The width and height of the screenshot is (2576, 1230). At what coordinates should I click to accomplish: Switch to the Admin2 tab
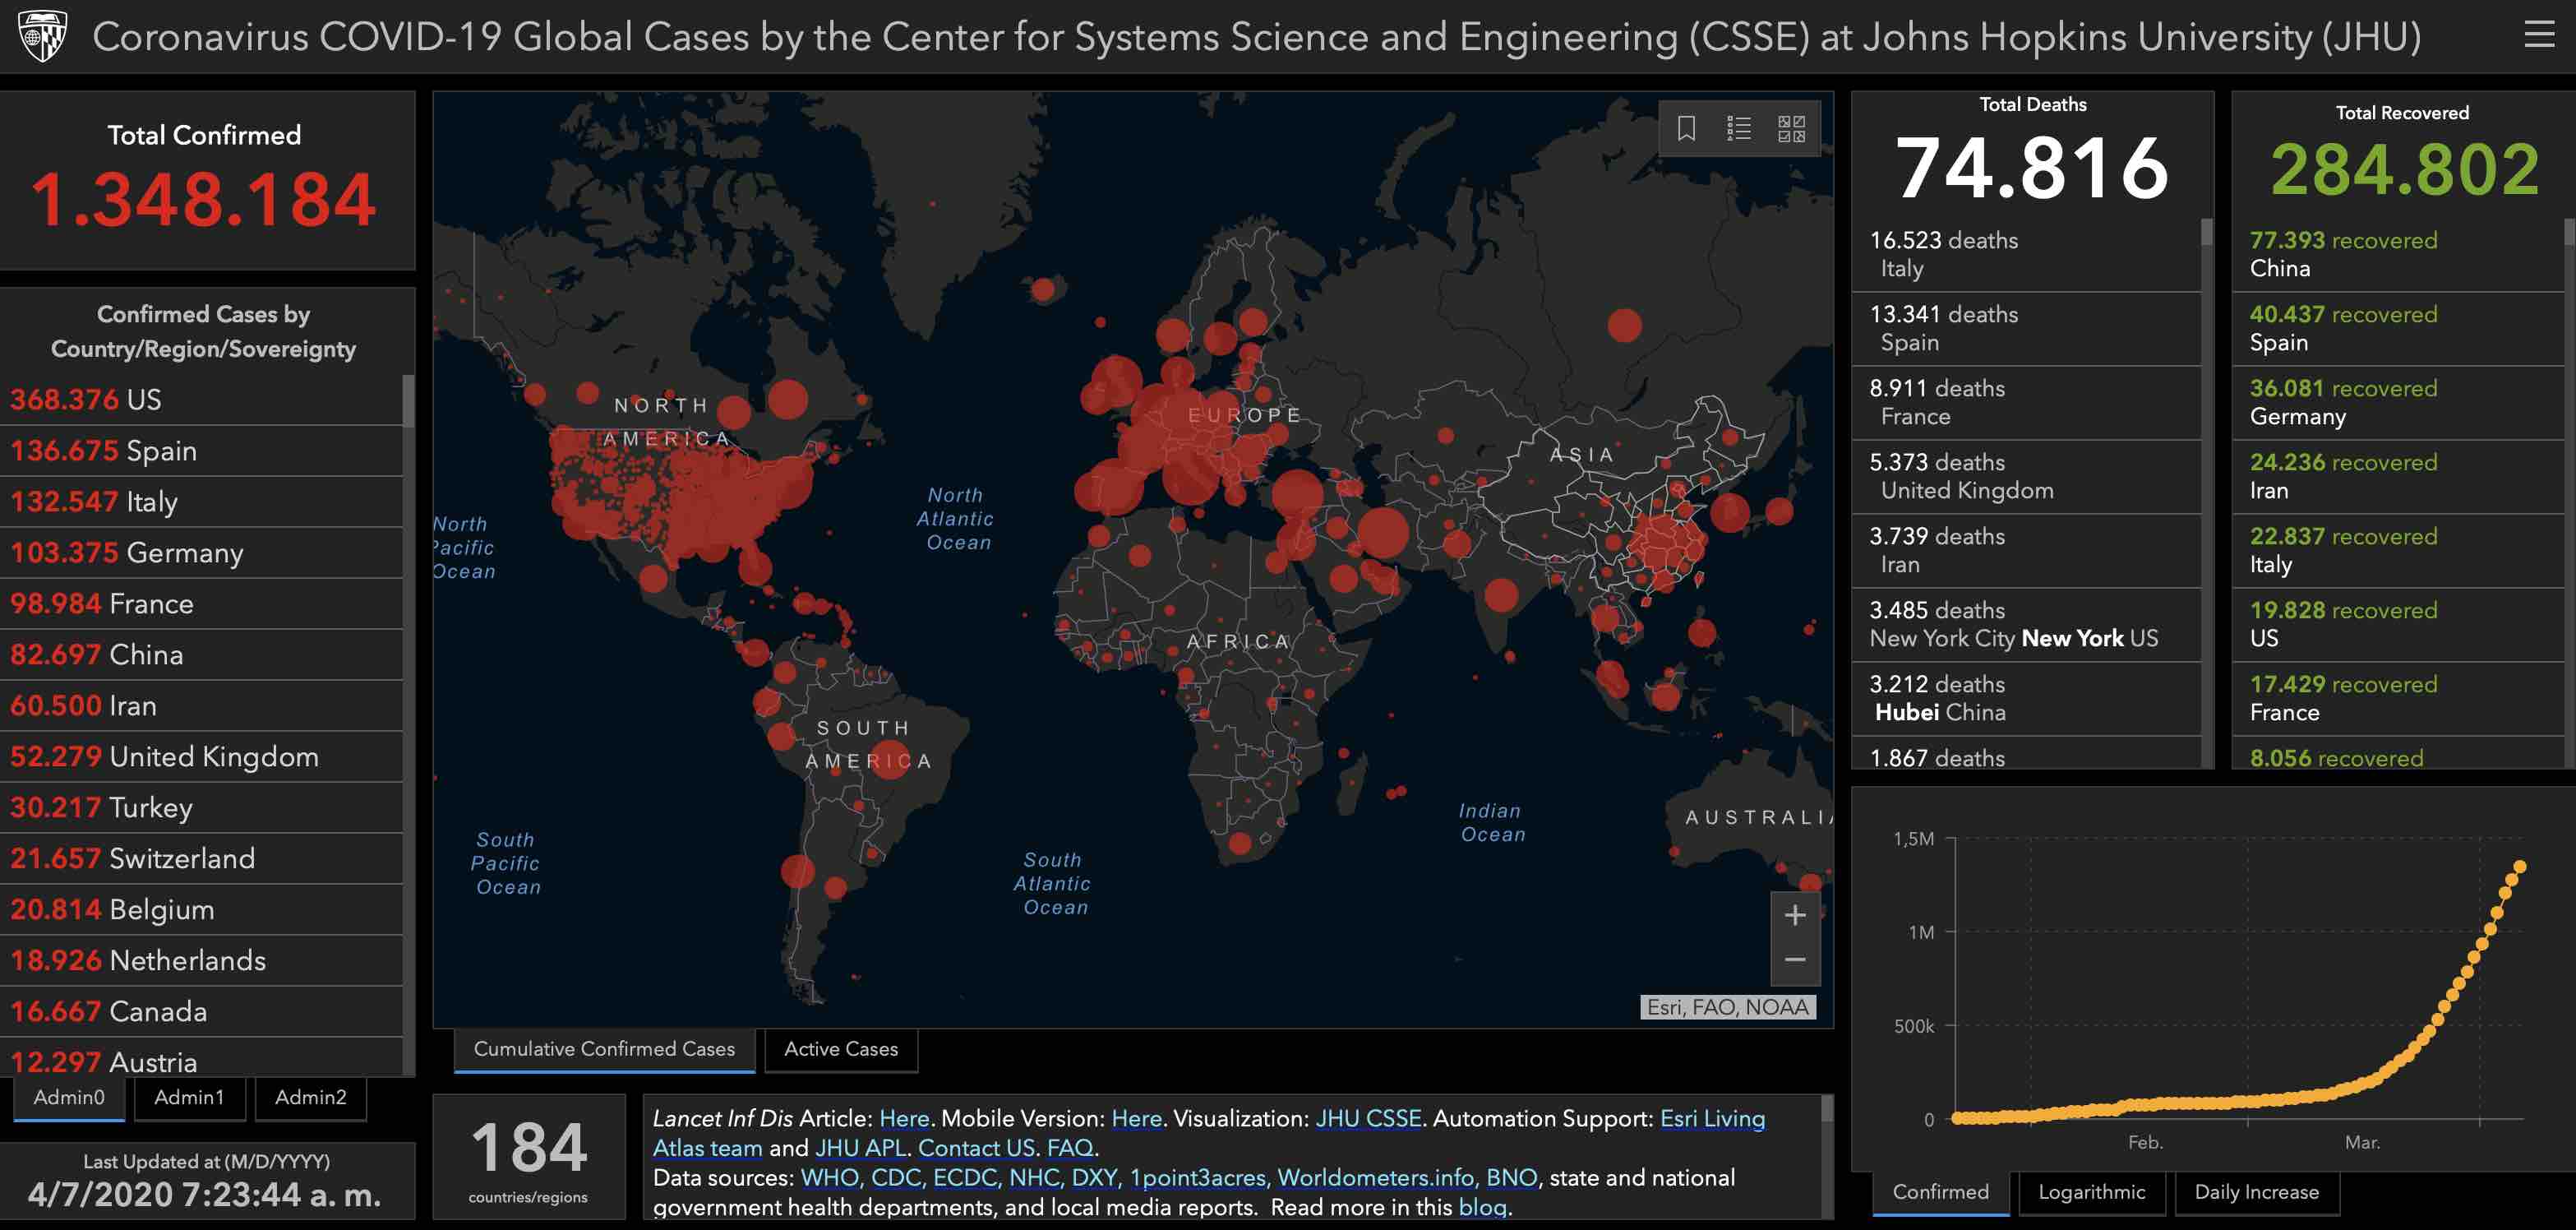pyautogui.click(x=310, y=1097)
